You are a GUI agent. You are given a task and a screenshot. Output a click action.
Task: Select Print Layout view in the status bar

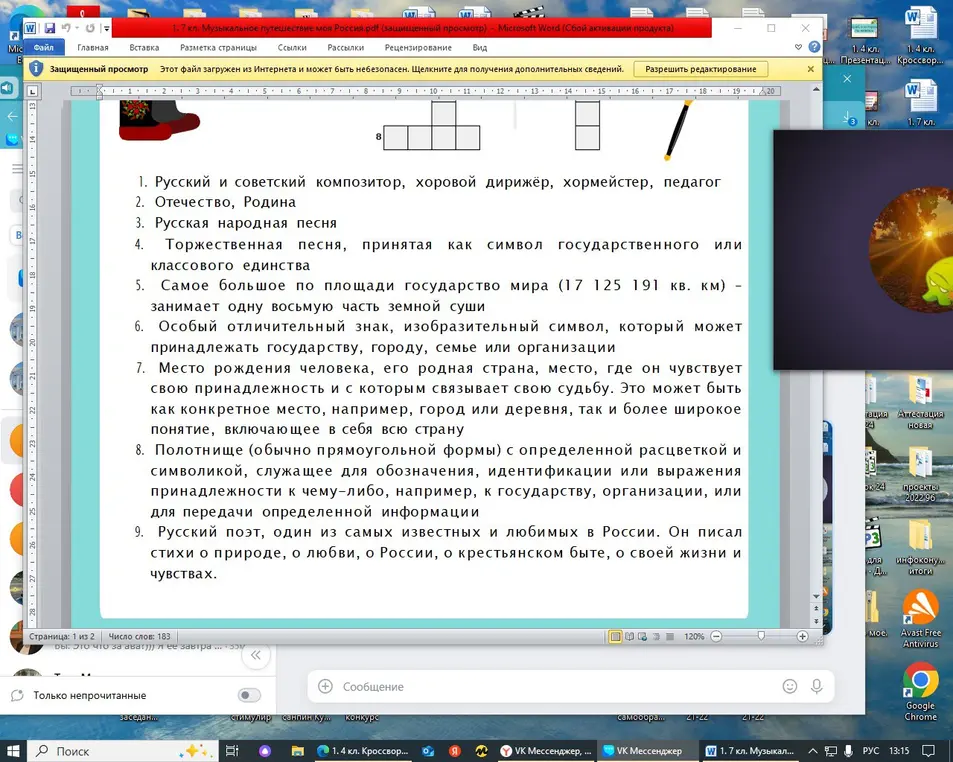pyautogui.click(x=615, y=637)
